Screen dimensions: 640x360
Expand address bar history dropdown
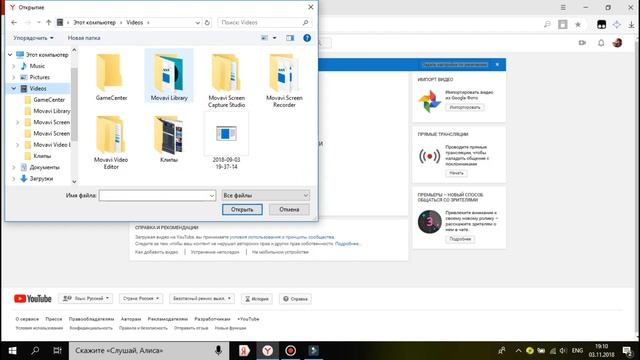198,22
